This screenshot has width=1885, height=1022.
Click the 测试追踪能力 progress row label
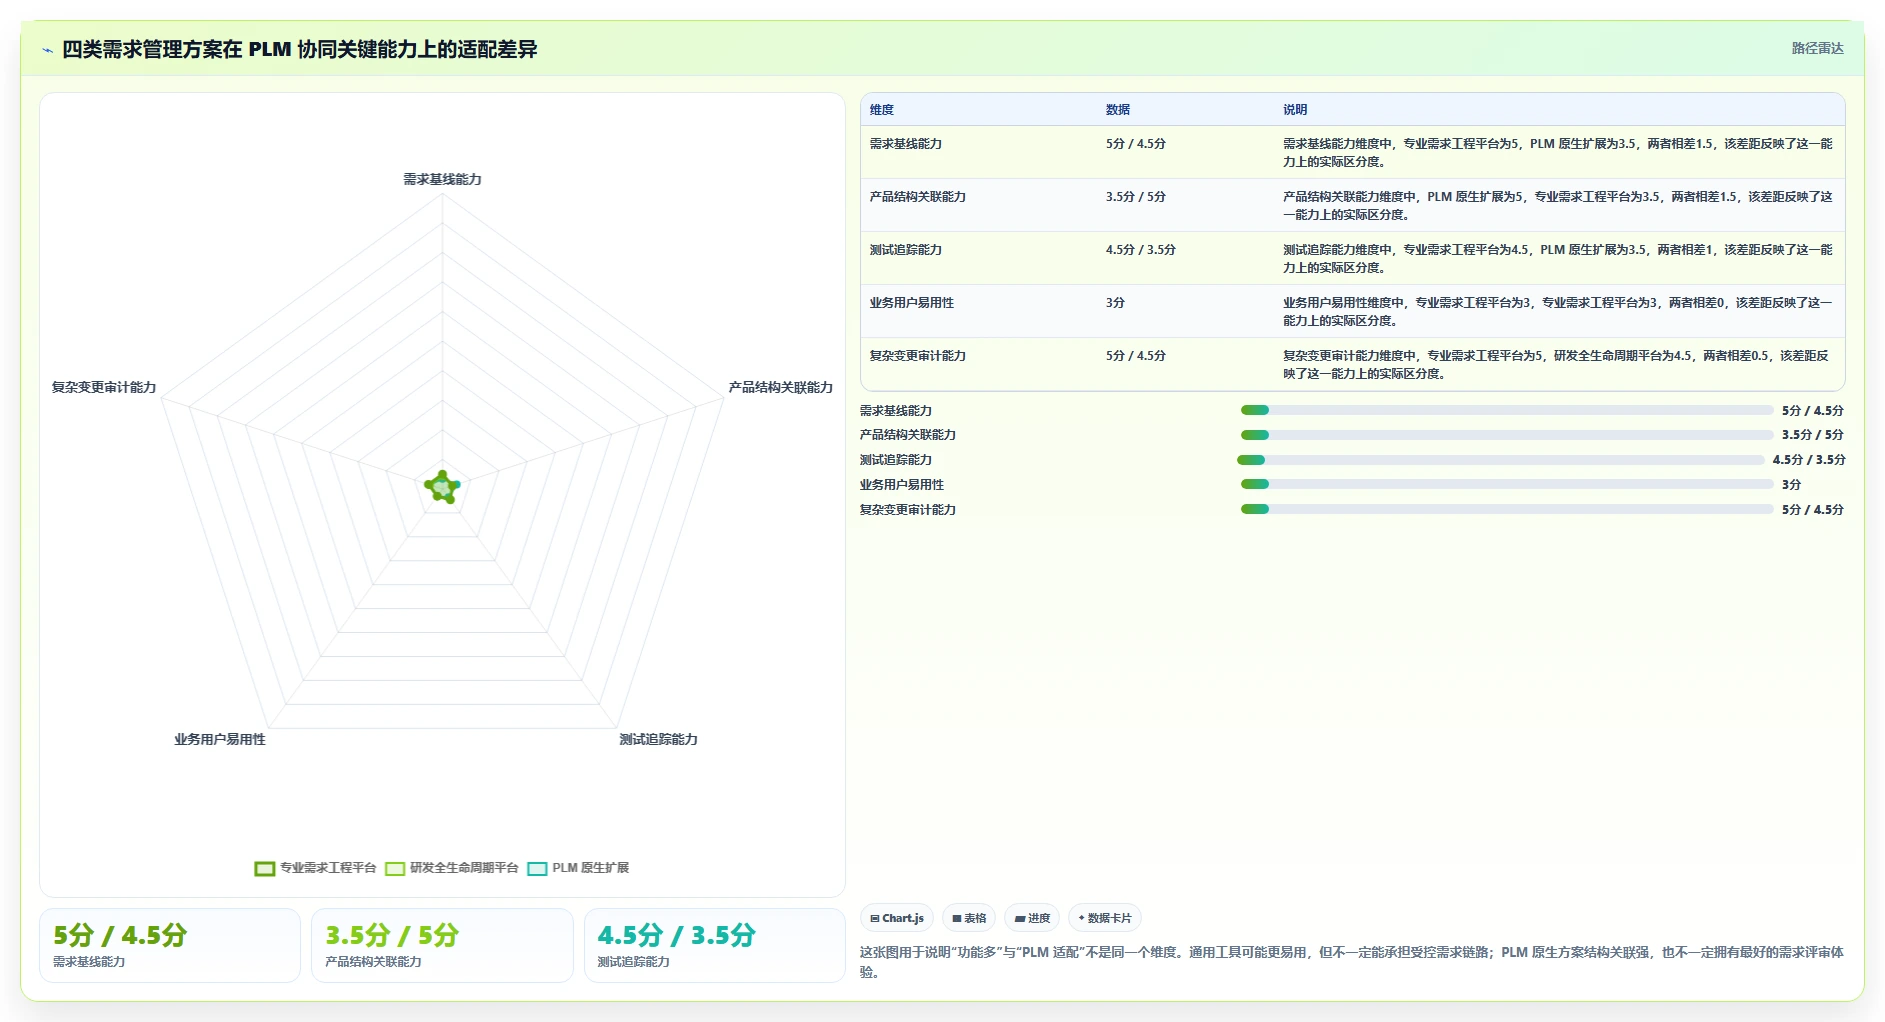(896, 460)
